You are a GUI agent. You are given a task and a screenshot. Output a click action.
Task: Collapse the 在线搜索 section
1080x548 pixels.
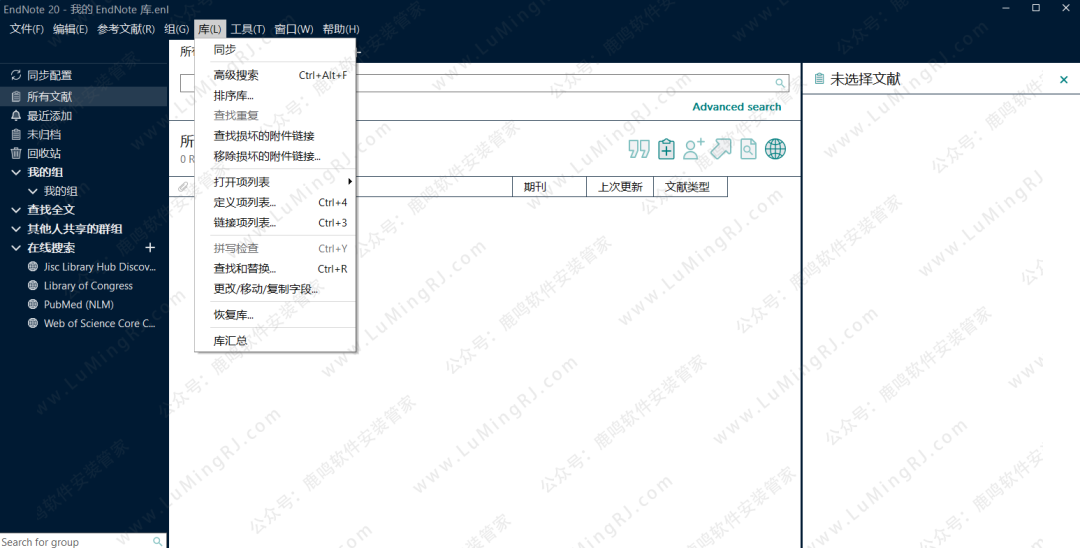click(x=16, y=248)
